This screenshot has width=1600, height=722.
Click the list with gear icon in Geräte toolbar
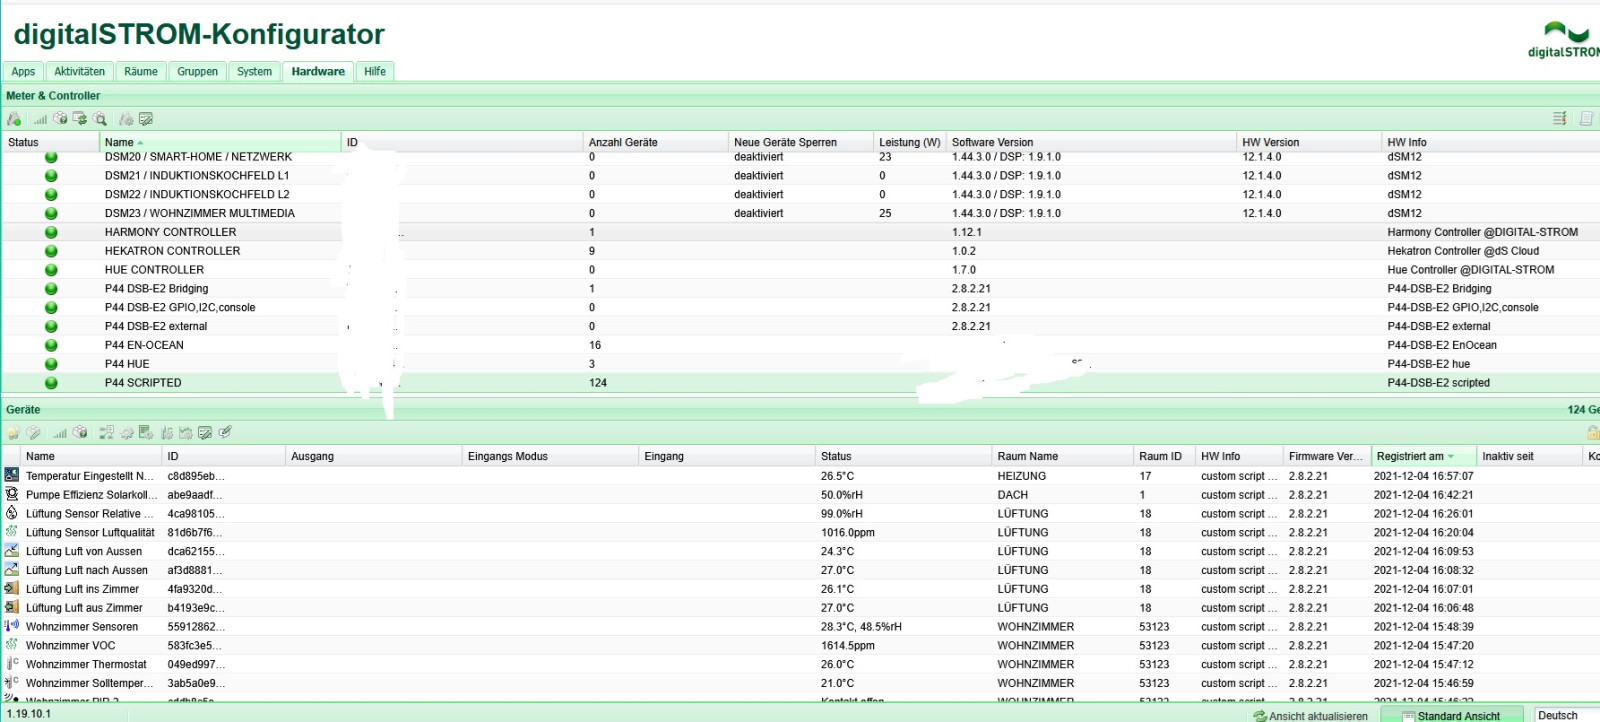[146, 433]
